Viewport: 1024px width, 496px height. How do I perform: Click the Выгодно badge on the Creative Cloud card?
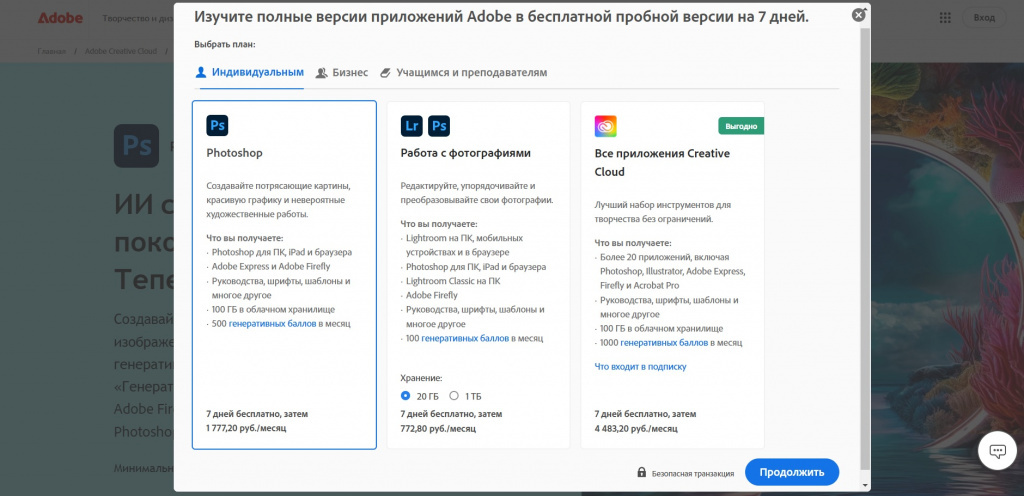[741, 126]
